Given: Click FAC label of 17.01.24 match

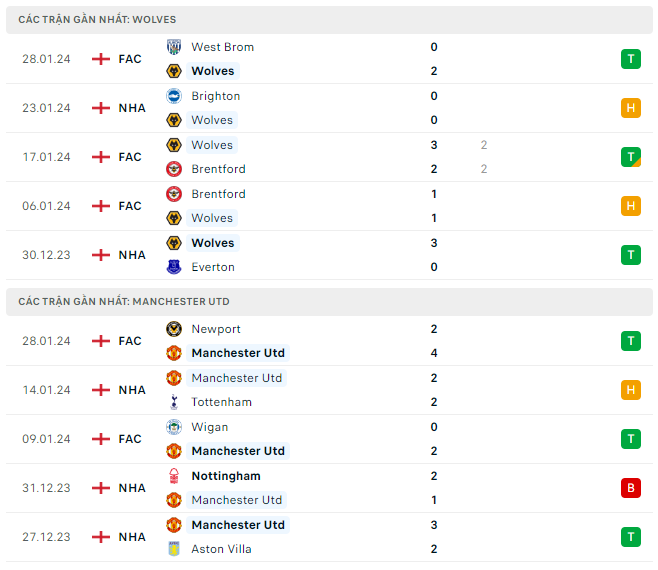Looking at the screenshot, I should point(130,157).
